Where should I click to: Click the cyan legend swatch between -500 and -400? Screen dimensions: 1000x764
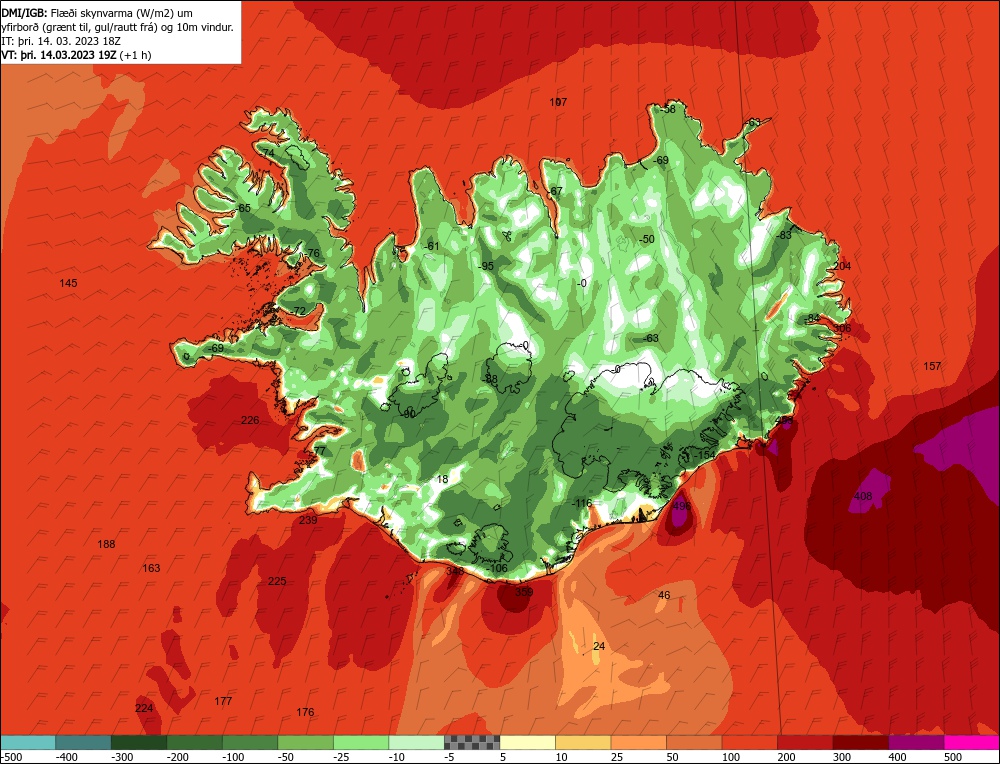pos(28,742)
